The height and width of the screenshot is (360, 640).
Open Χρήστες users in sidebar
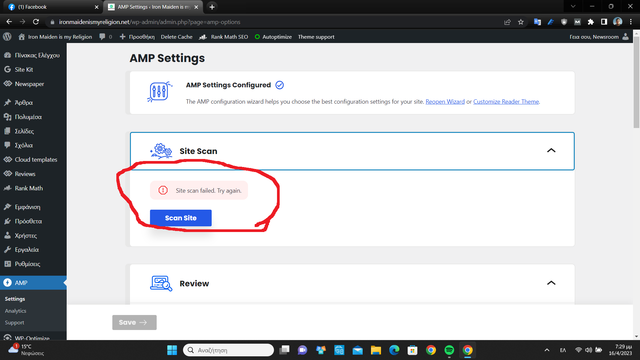[x=33, y=236]
